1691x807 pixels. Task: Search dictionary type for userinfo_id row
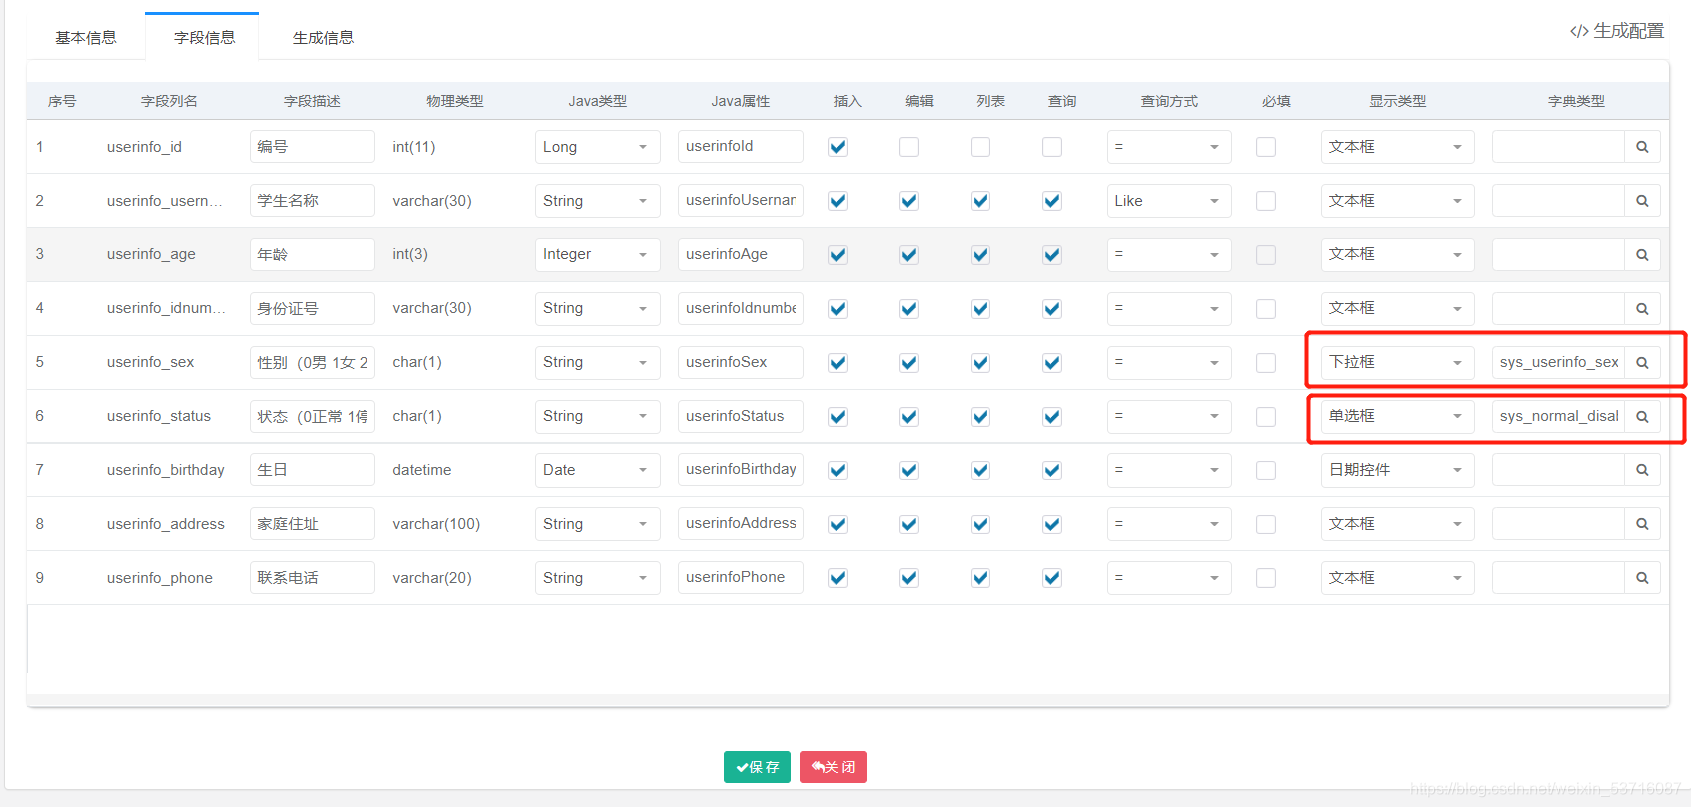tap(1642, 147)
